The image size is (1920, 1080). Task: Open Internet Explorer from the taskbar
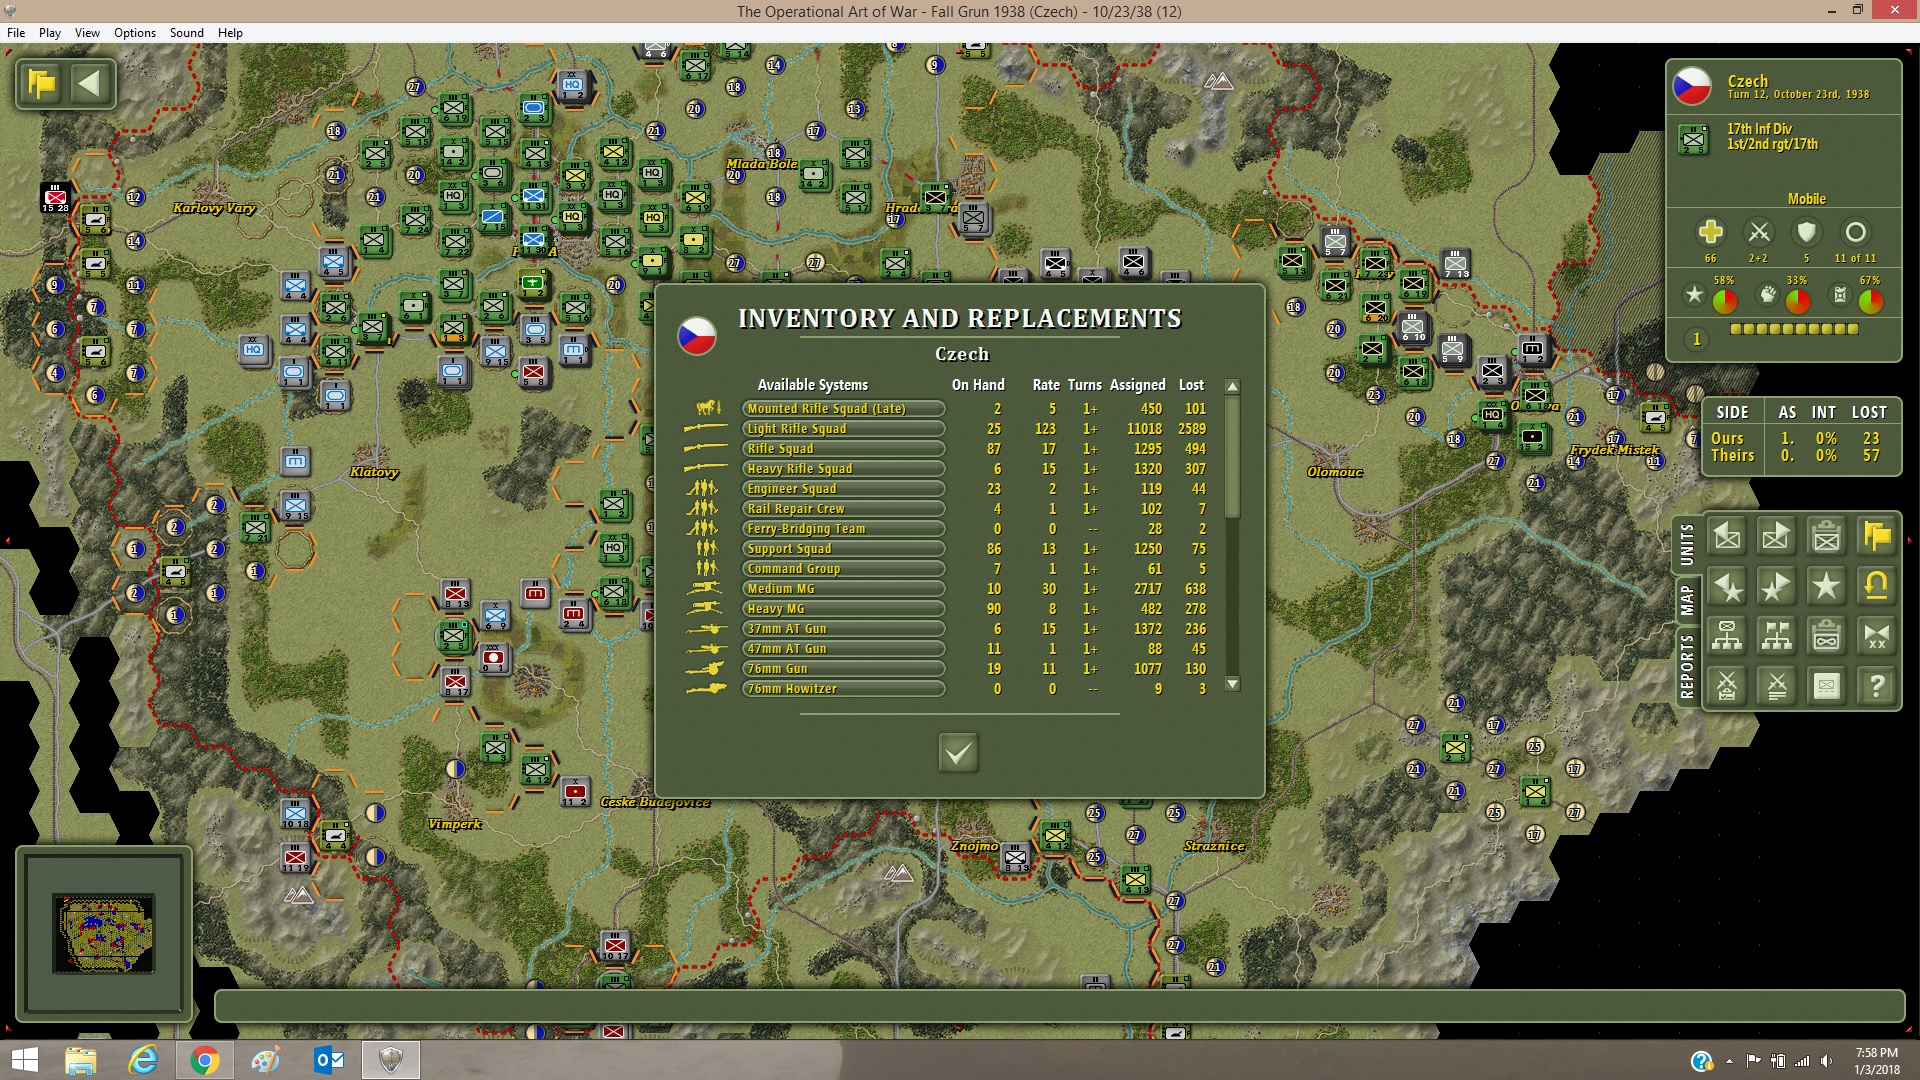click(143, 1060)
